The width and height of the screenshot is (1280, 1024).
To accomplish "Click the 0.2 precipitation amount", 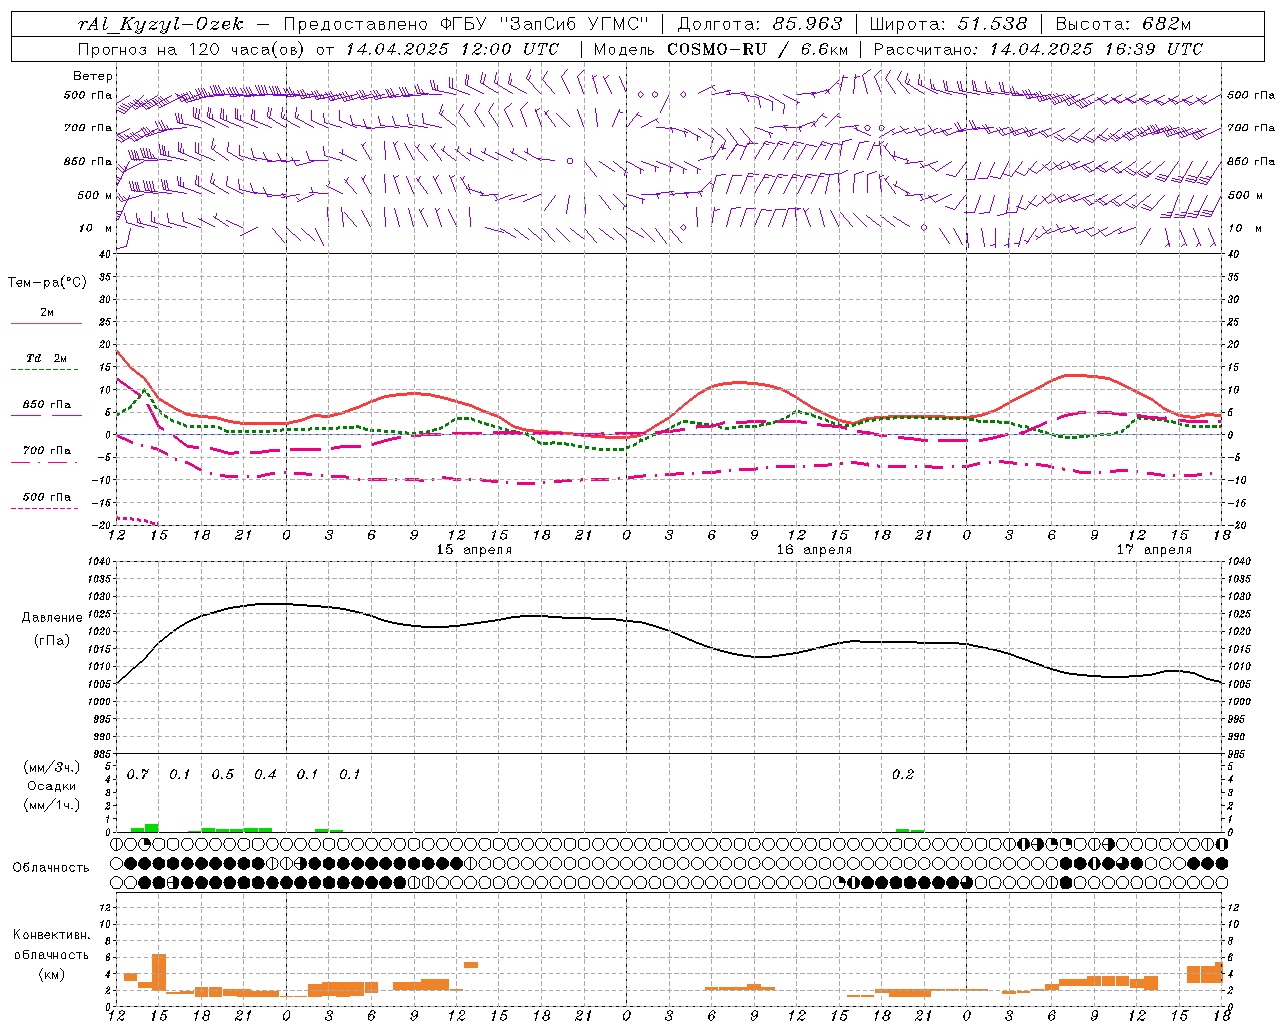I will pyautogui.click(x=903, y=775).
